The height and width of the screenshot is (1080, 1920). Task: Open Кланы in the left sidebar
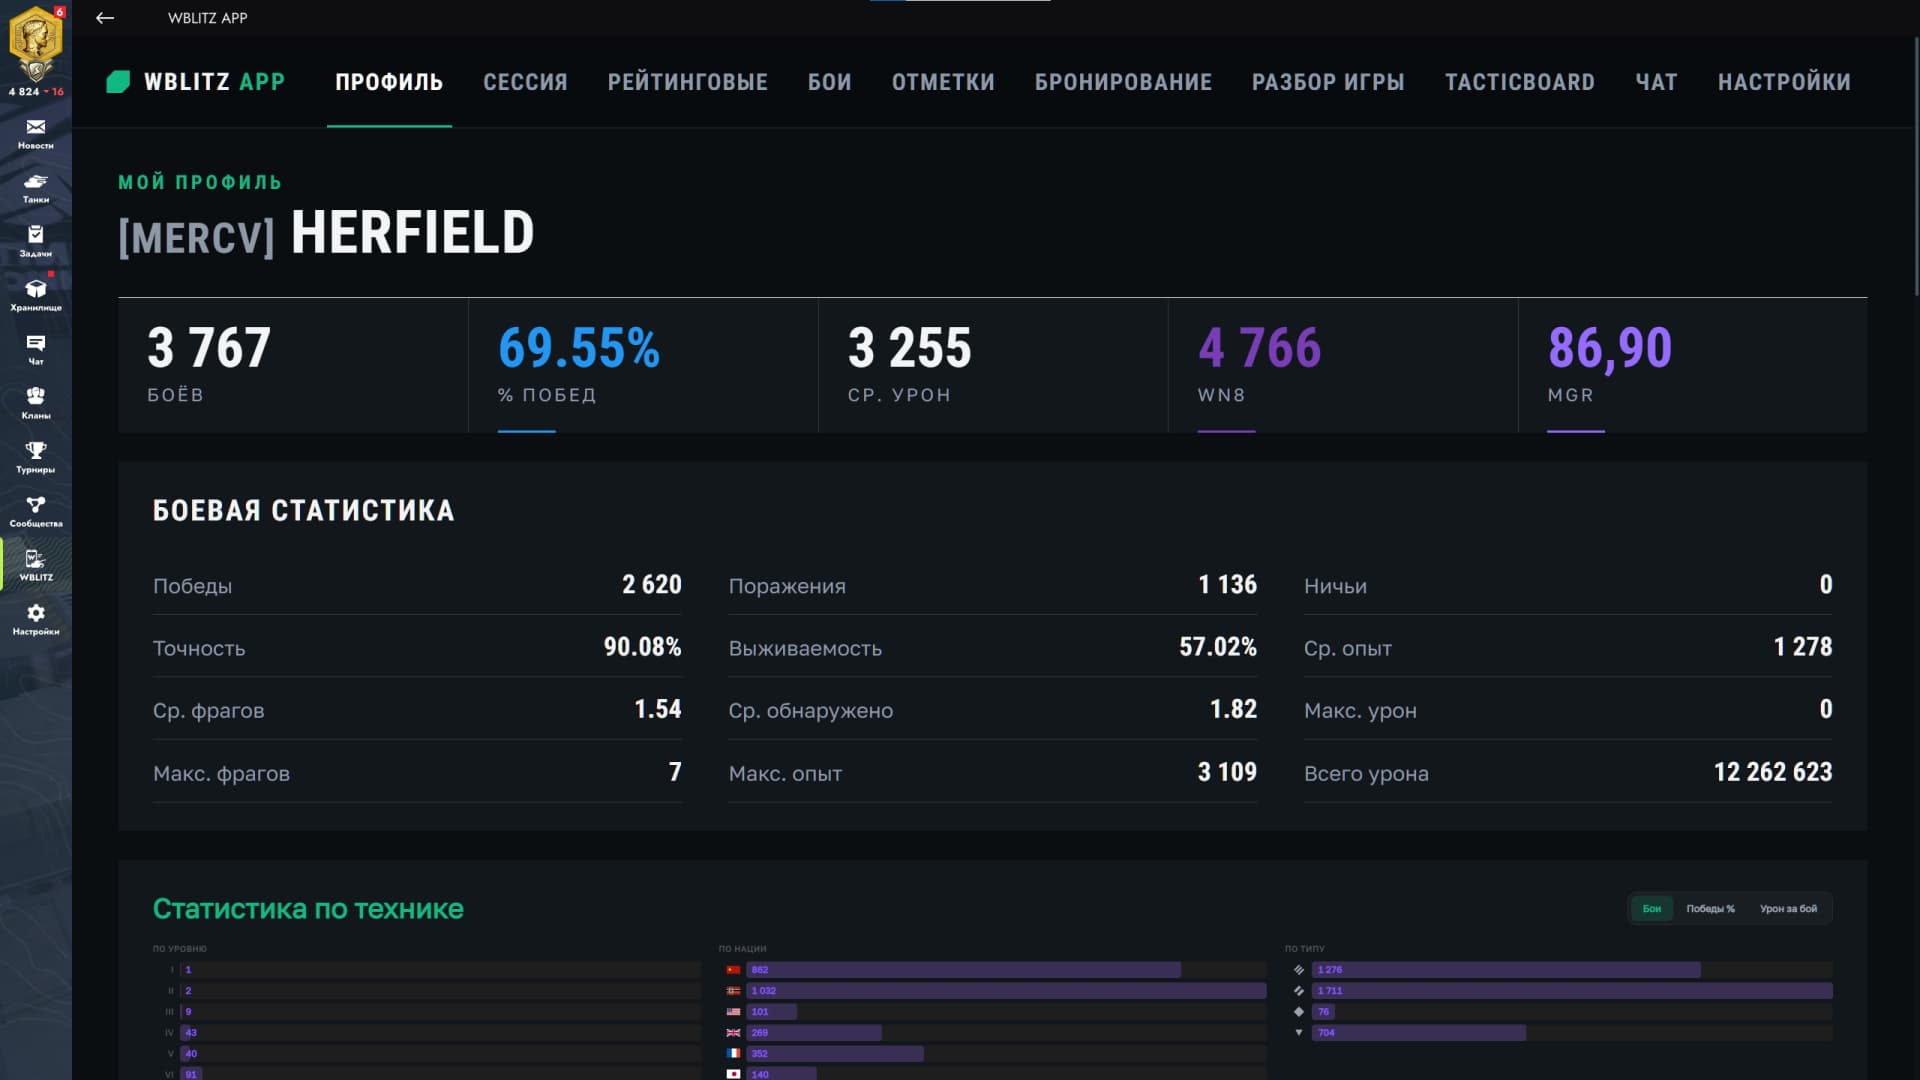pos(36,403)
